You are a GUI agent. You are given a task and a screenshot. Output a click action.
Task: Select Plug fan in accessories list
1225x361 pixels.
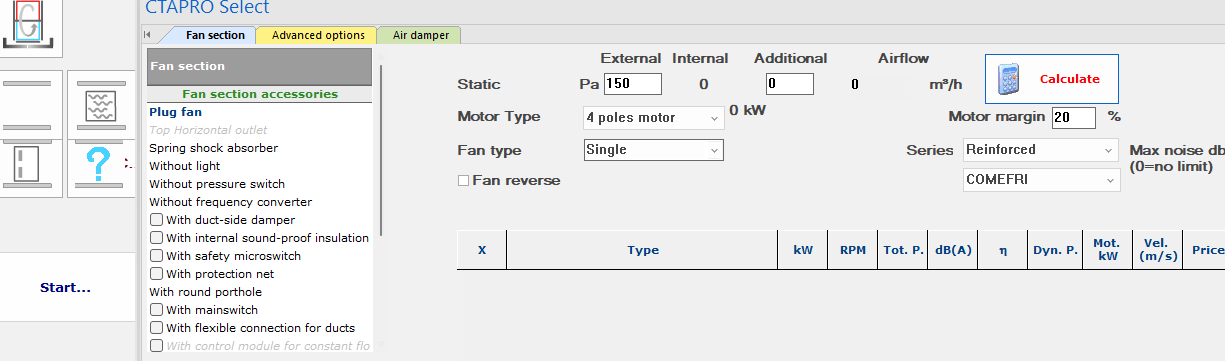[x=175, y=112]
